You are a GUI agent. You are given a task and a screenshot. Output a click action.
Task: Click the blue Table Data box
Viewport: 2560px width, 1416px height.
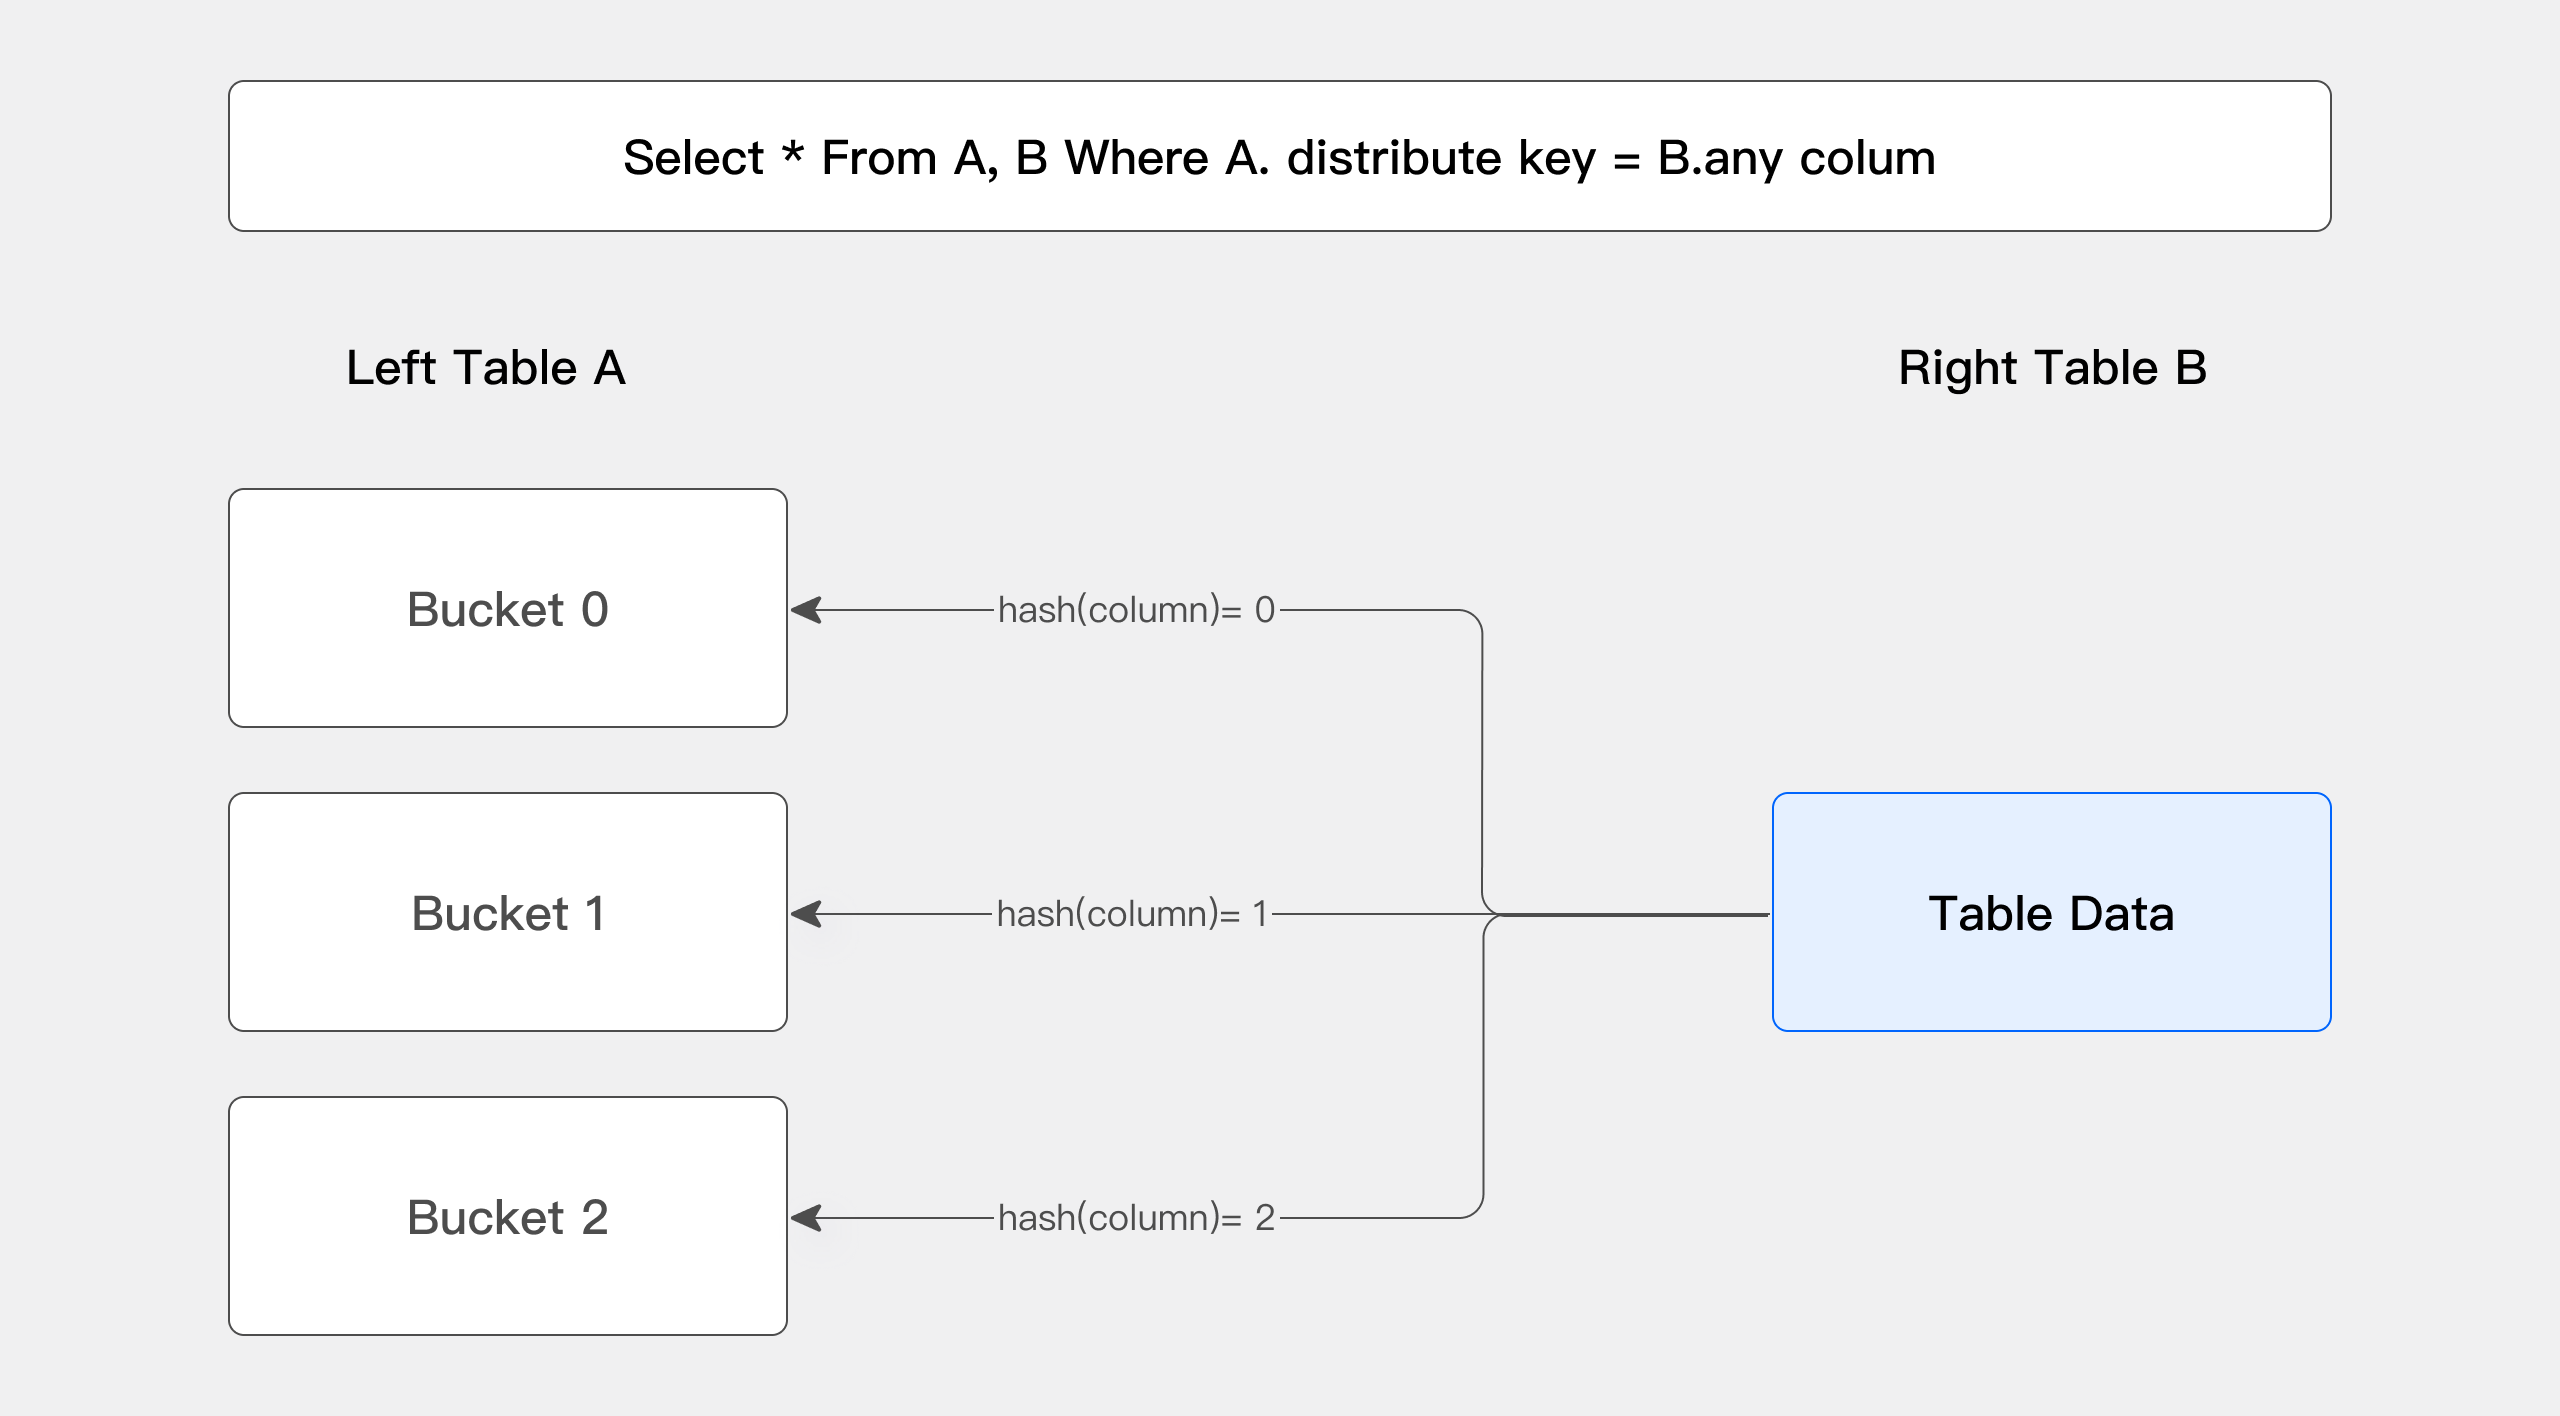(x=2051, y=912)
